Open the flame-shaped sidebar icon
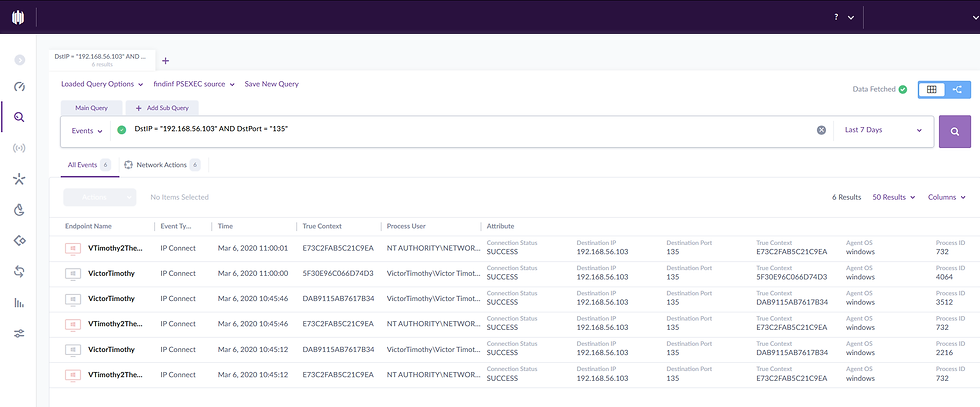The image size is (980, 407). [x=19, y=210]
